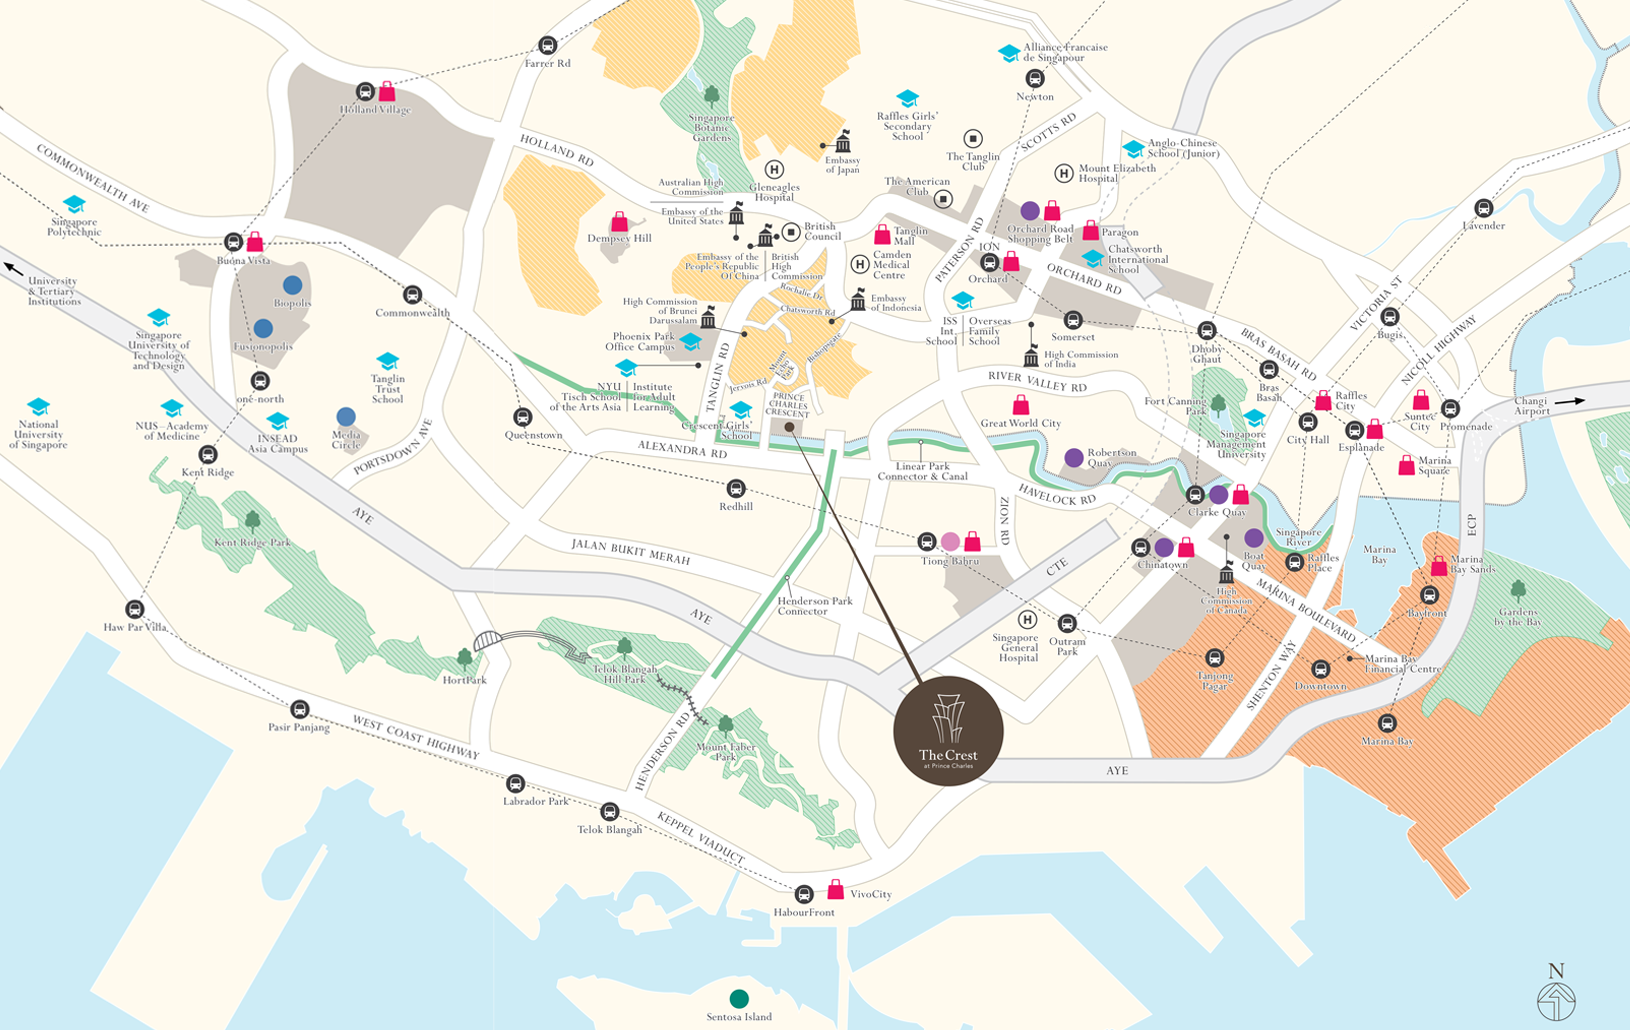Select the Henderson Park Connector label

pos(815,606)
